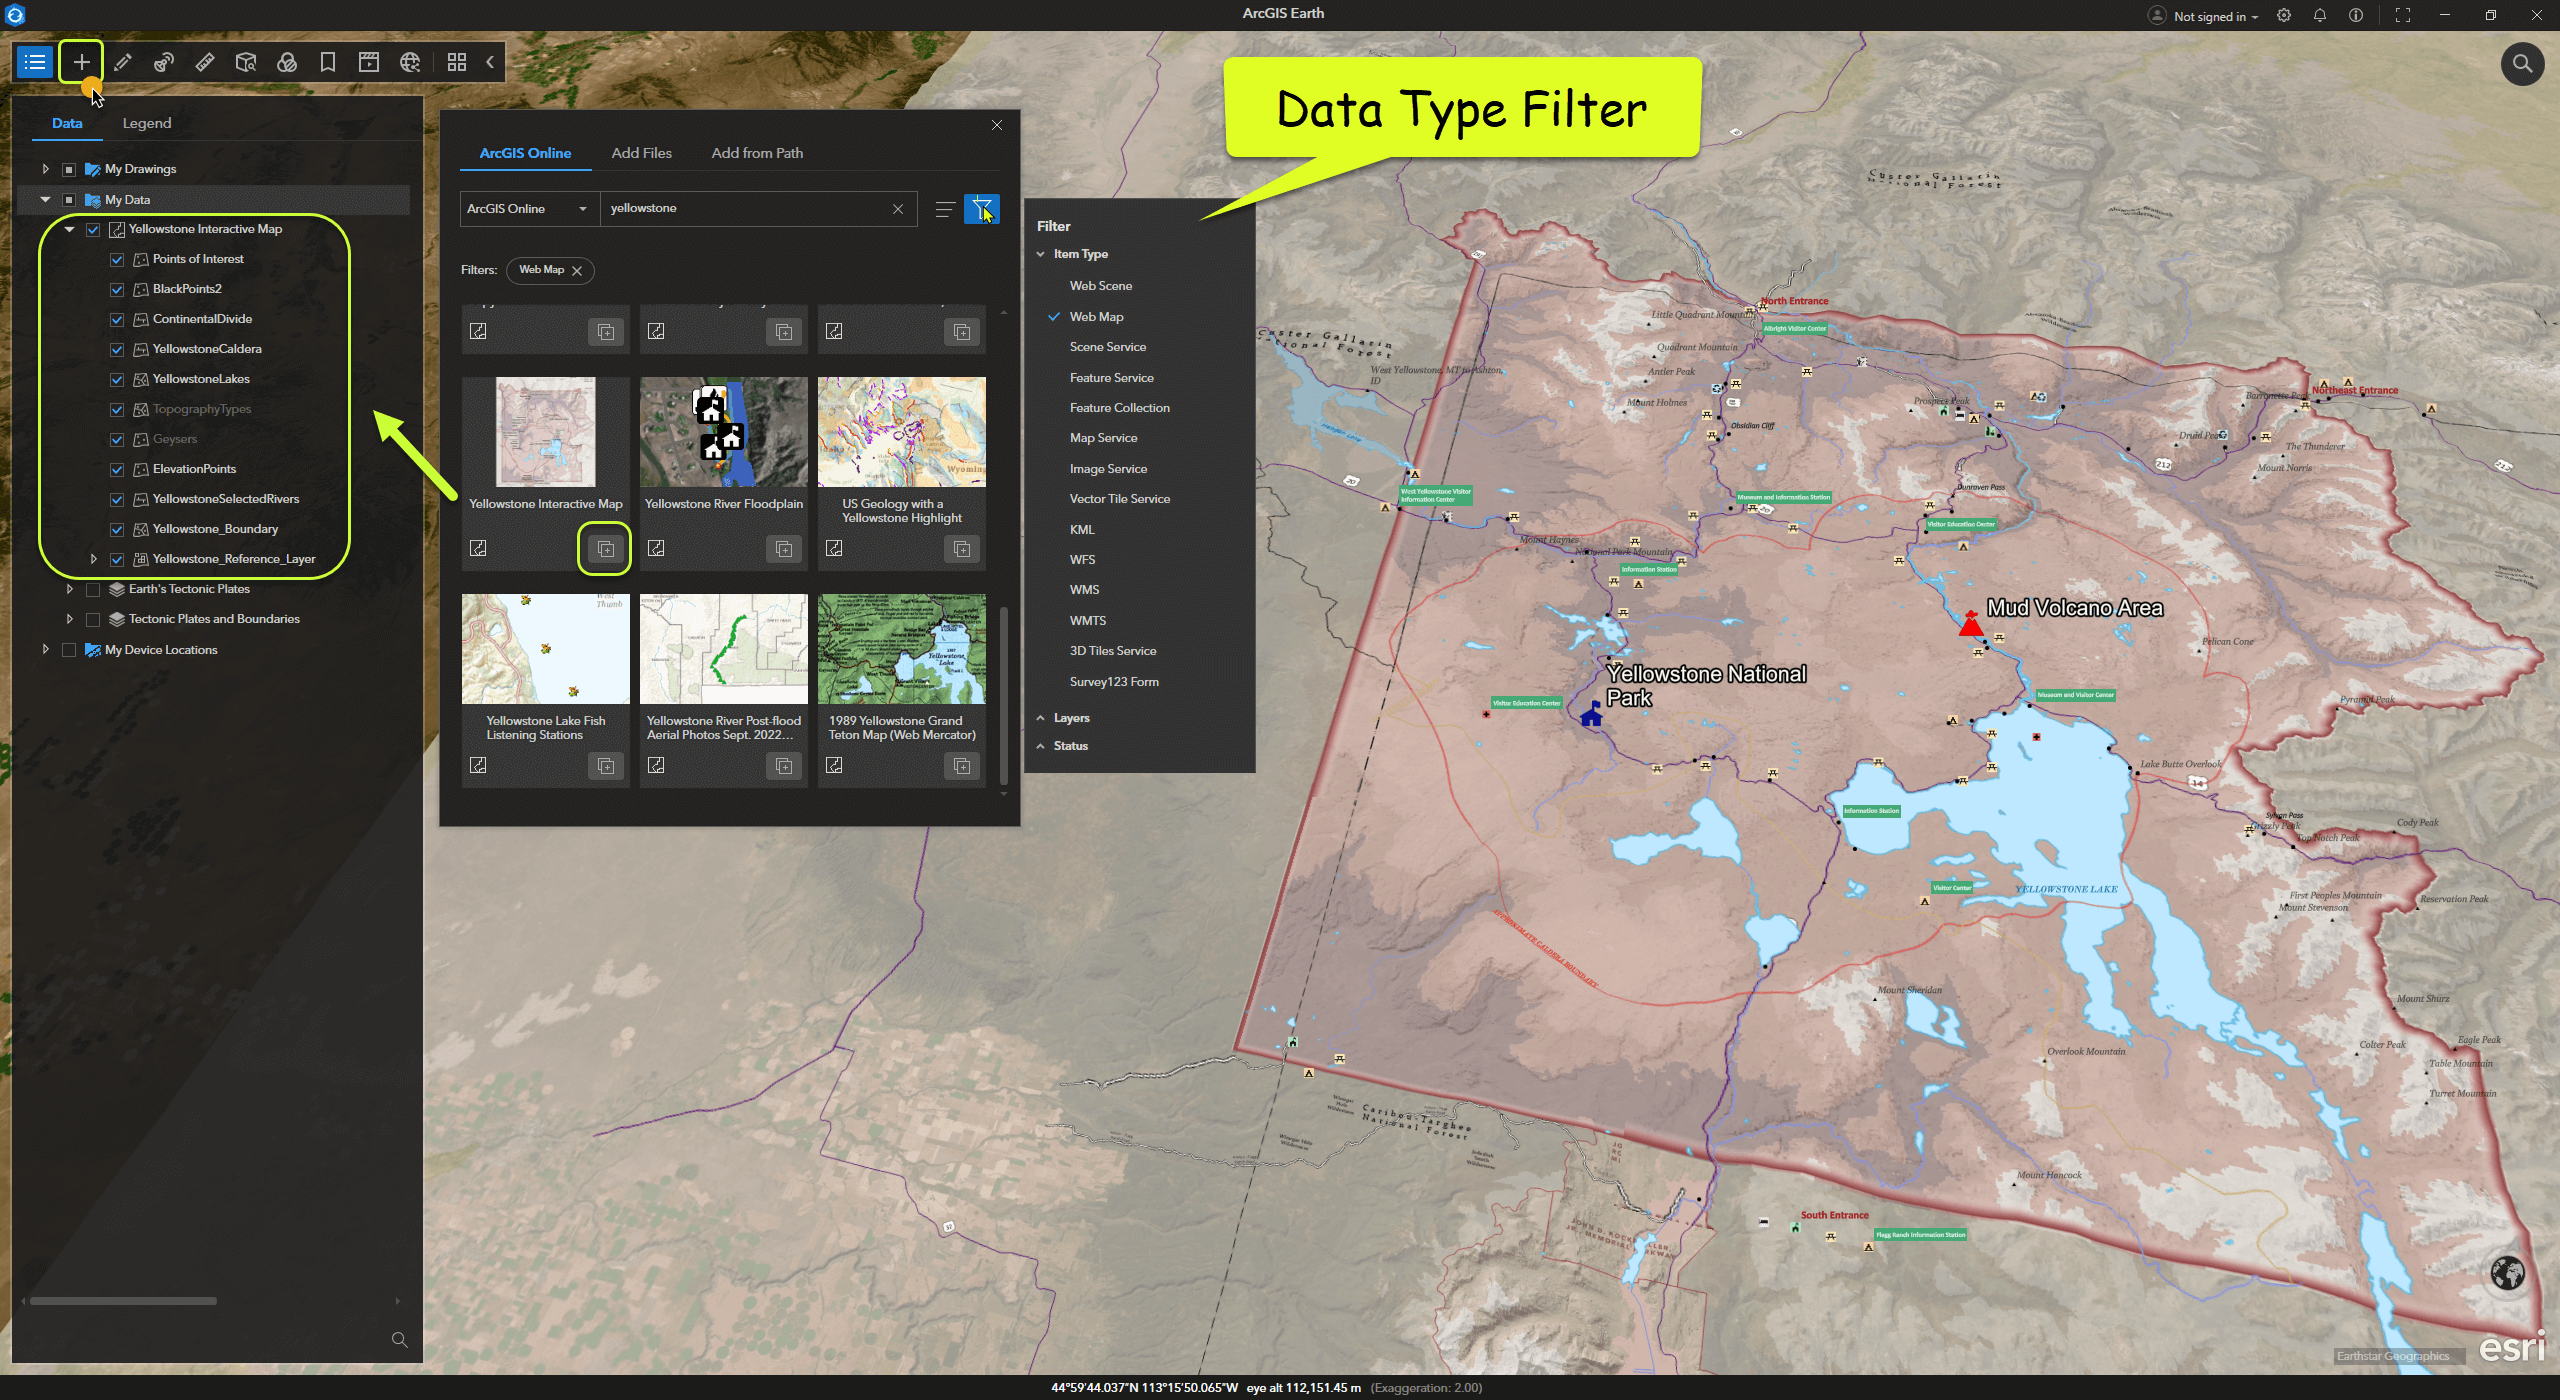Viewport: 2560px width, 1400px height.
Task: Open the map search magnifier icon
Action: click(2522, 64)
